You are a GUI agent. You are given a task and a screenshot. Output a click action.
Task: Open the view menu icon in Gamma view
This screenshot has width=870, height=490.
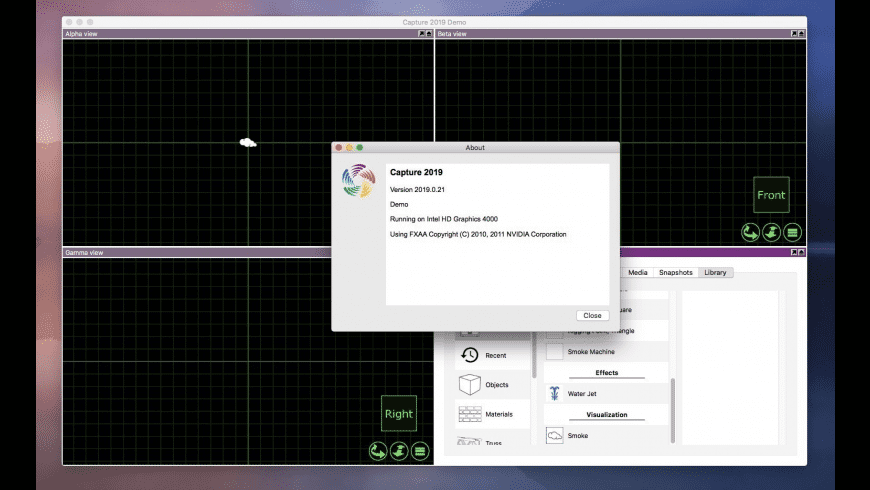(x=420, y=451)
